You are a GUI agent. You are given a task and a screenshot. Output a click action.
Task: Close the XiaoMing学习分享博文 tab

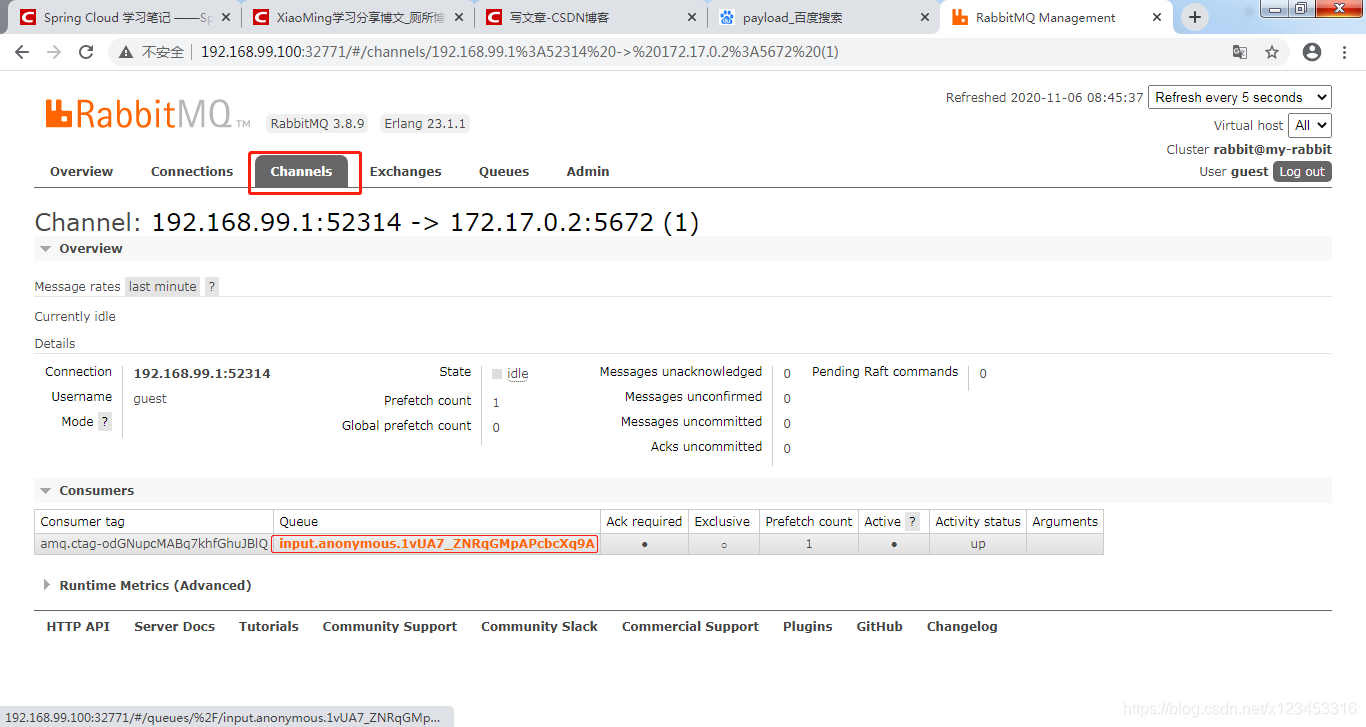(x=460, y=17)
